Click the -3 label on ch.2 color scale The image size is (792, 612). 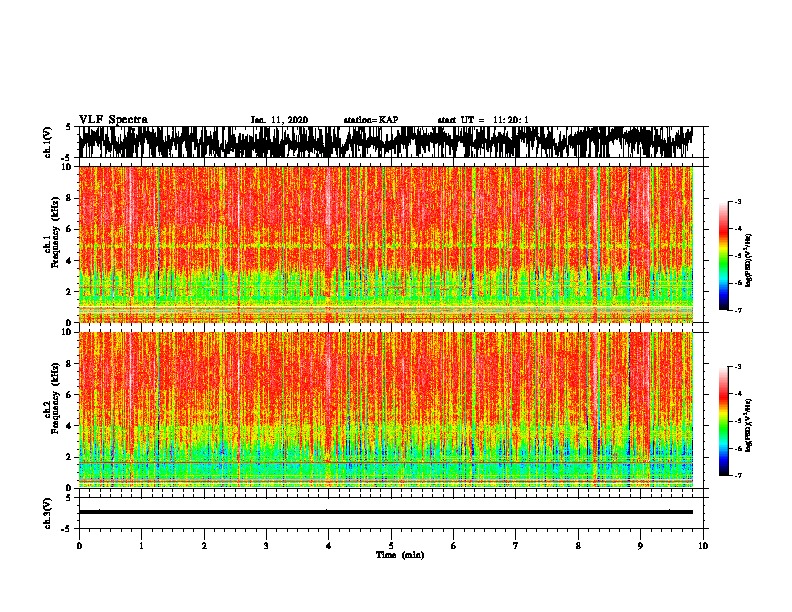point(737,367)
